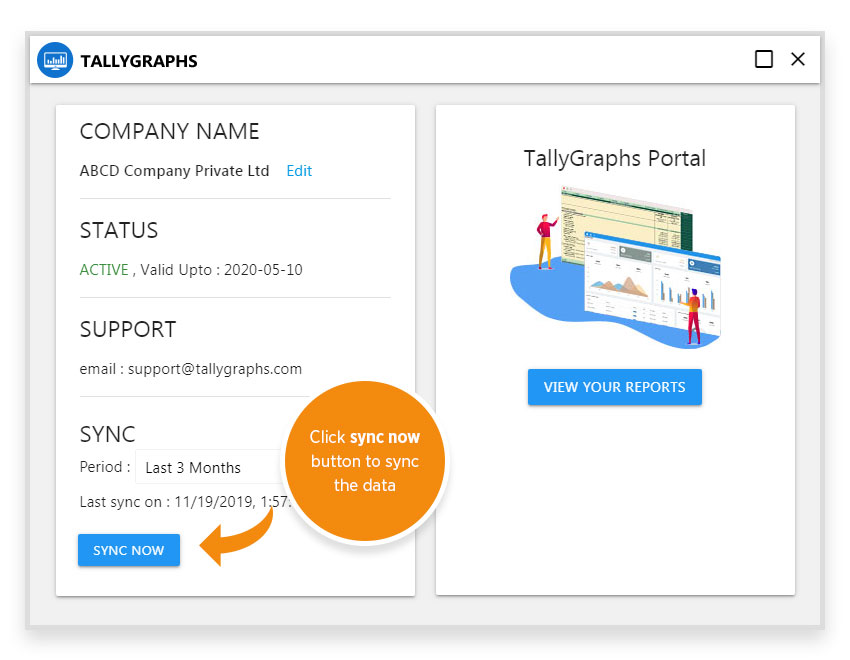850x660 pixels.
Task: Click the ABCD Company Private Ltd name
Action: [174, 171]
